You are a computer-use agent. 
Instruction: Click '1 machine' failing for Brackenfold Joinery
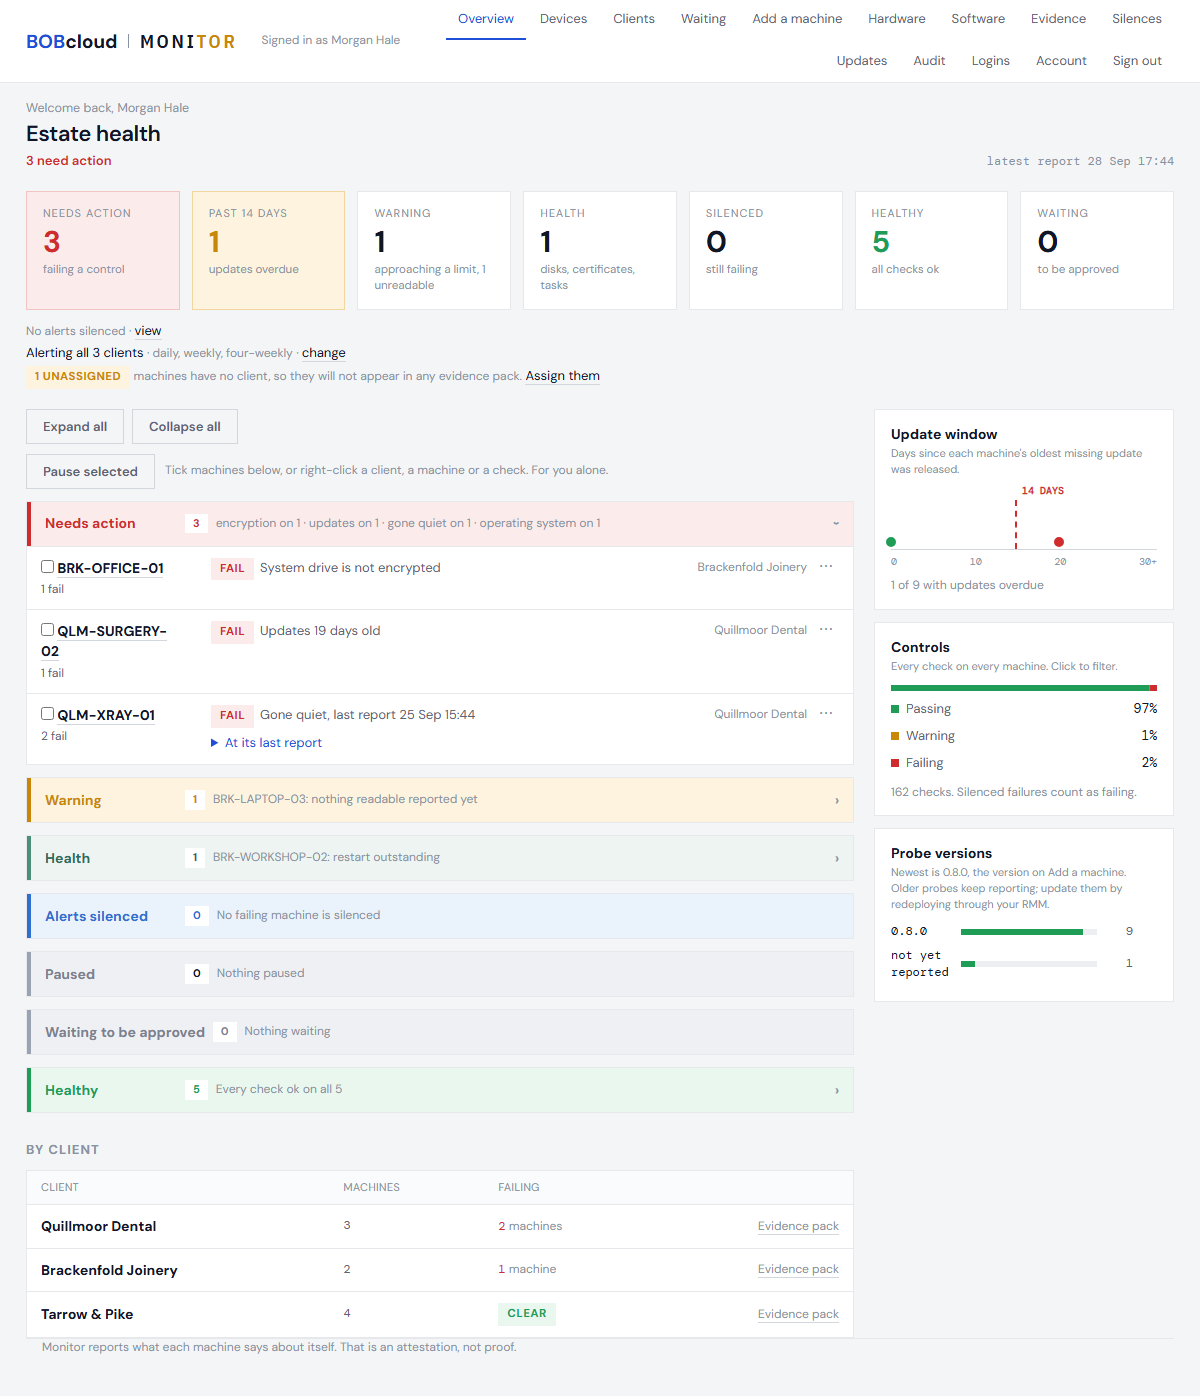(527, 1269)
